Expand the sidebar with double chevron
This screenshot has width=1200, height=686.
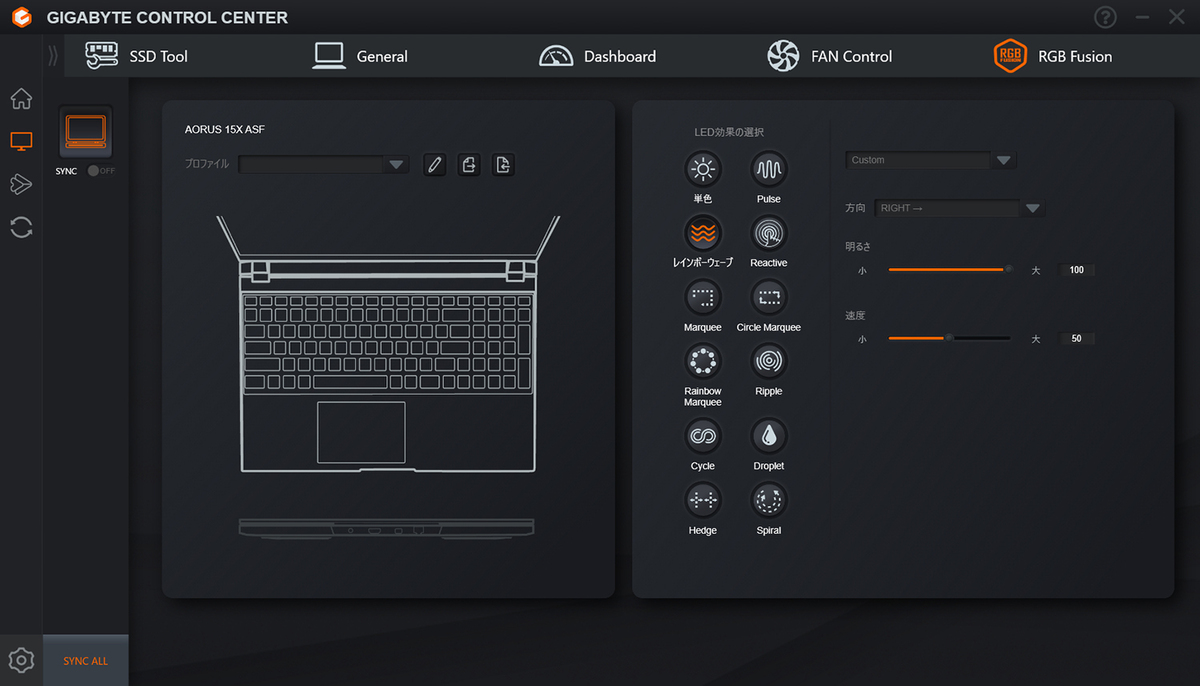click(53, 56)
